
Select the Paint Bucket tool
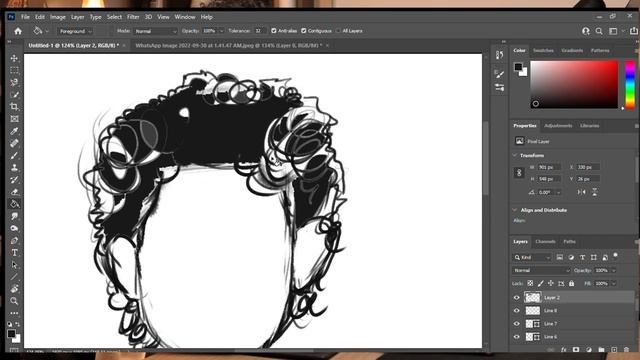click(x=14, y=204)
